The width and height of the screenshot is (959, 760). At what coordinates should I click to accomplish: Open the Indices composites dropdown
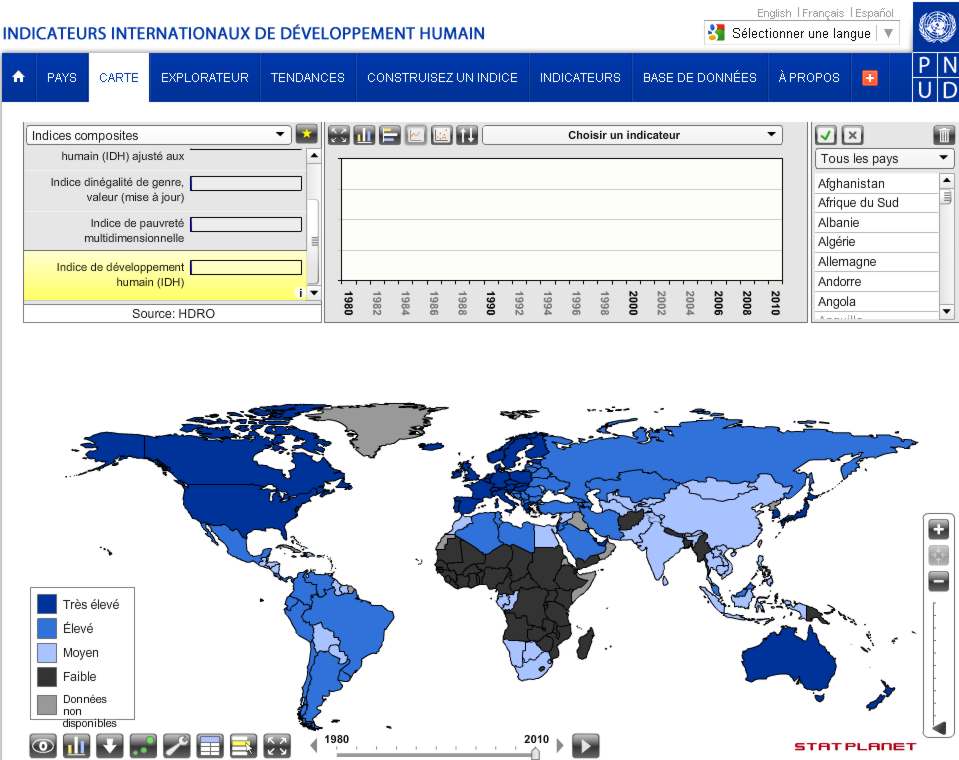coord(158,135)
